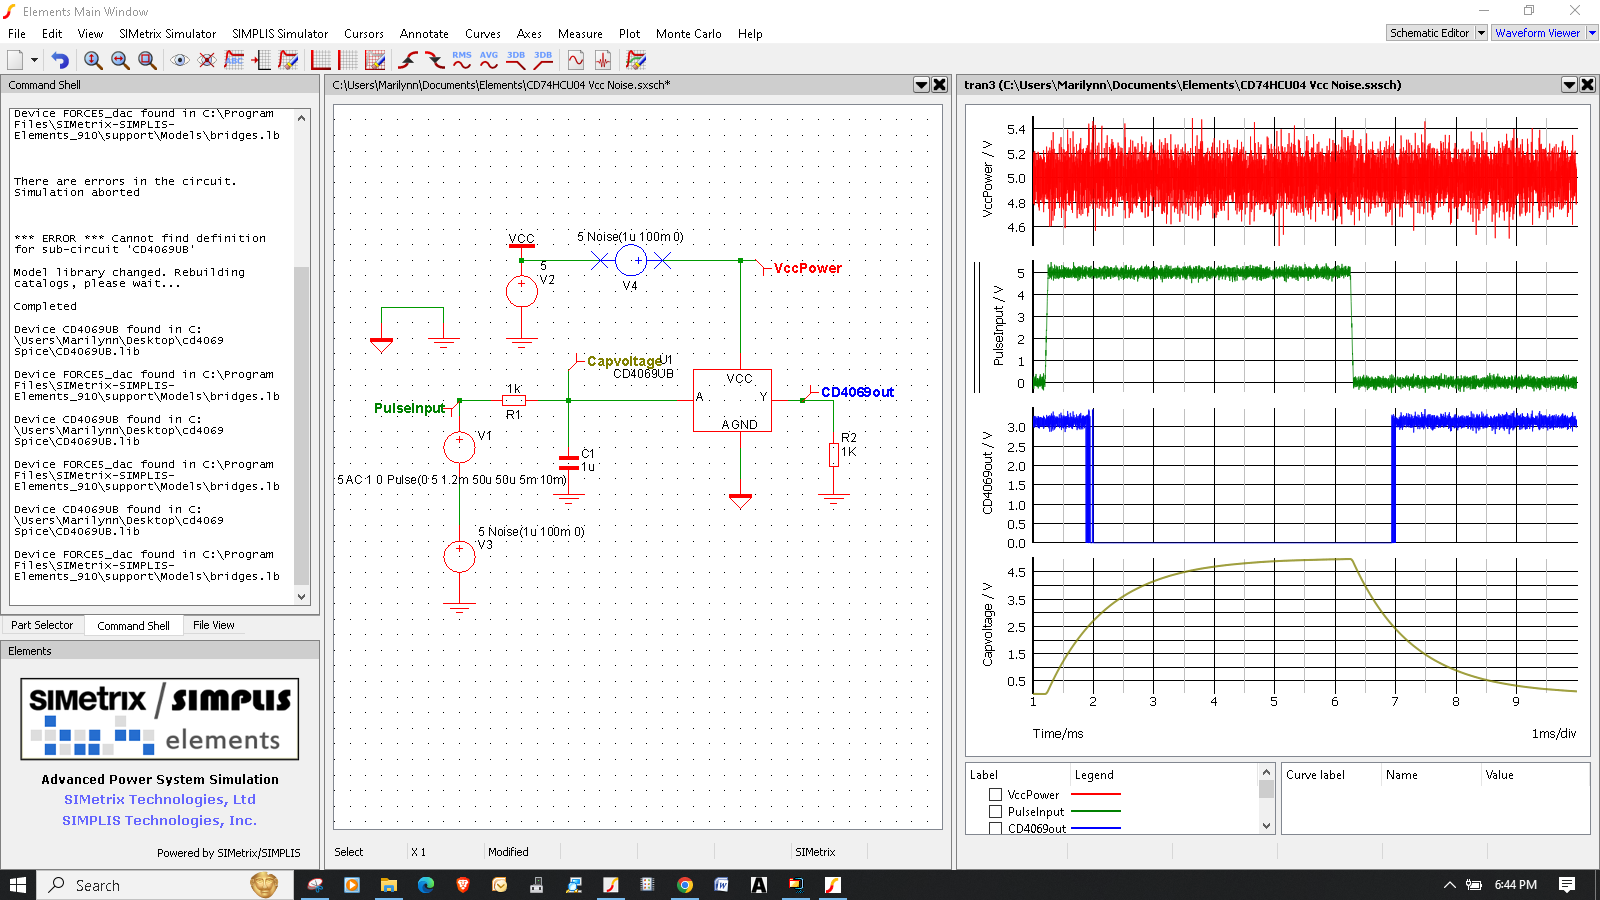Click the last toolbar graph pencil icon
The width and height of the screenshot is (1600, 900).
636,60
